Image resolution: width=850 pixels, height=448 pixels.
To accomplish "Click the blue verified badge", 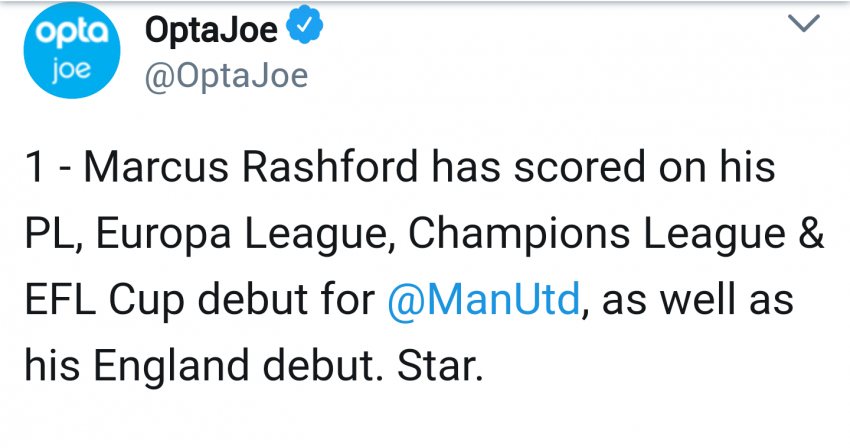I will [305, 24].
